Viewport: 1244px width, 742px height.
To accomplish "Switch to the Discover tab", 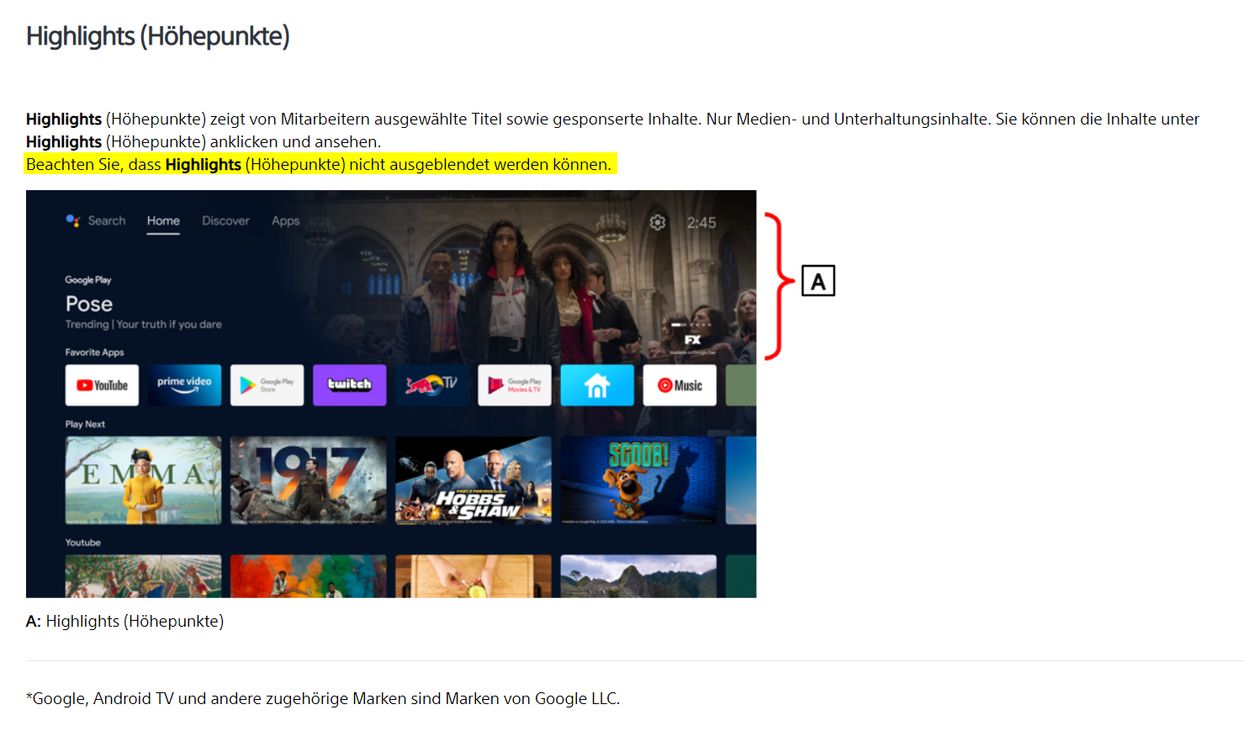I will click(x=226, y=221).
